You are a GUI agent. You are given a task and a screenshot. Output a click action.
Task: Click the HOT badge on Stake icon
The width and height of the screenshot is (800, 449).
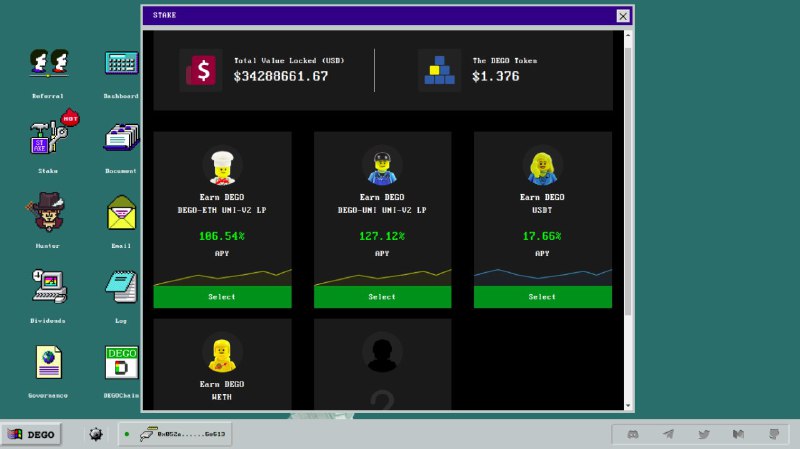[70, 118]
